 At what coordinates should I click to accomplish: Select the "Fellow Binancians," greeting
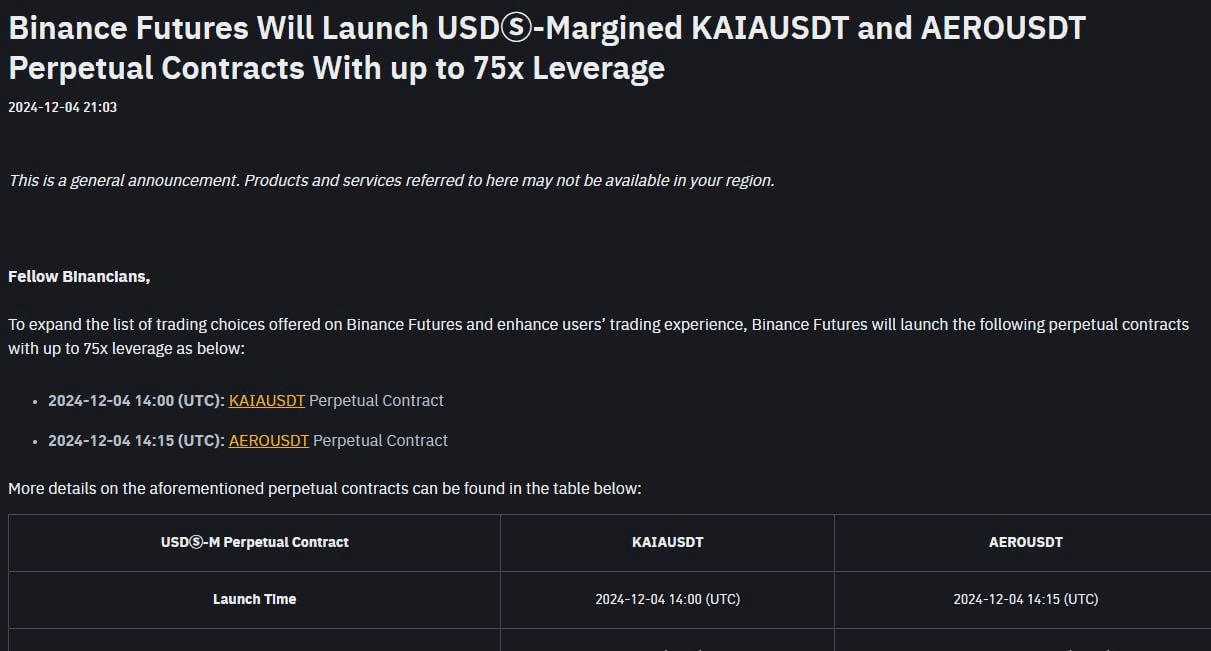[79, 277]
